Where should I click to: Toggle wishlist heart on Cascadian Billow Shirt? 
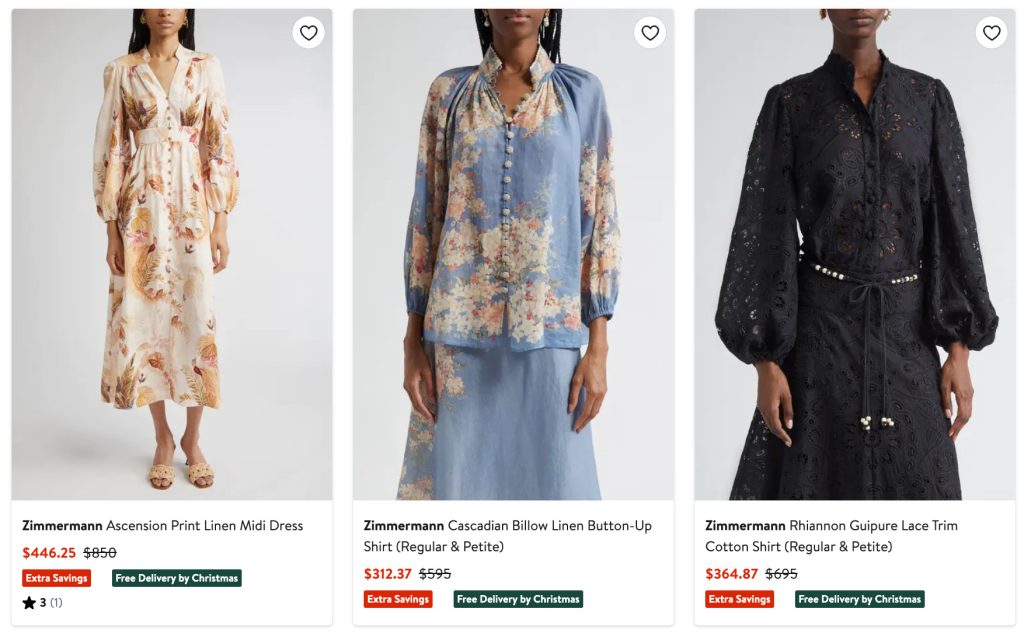point(650,33)
